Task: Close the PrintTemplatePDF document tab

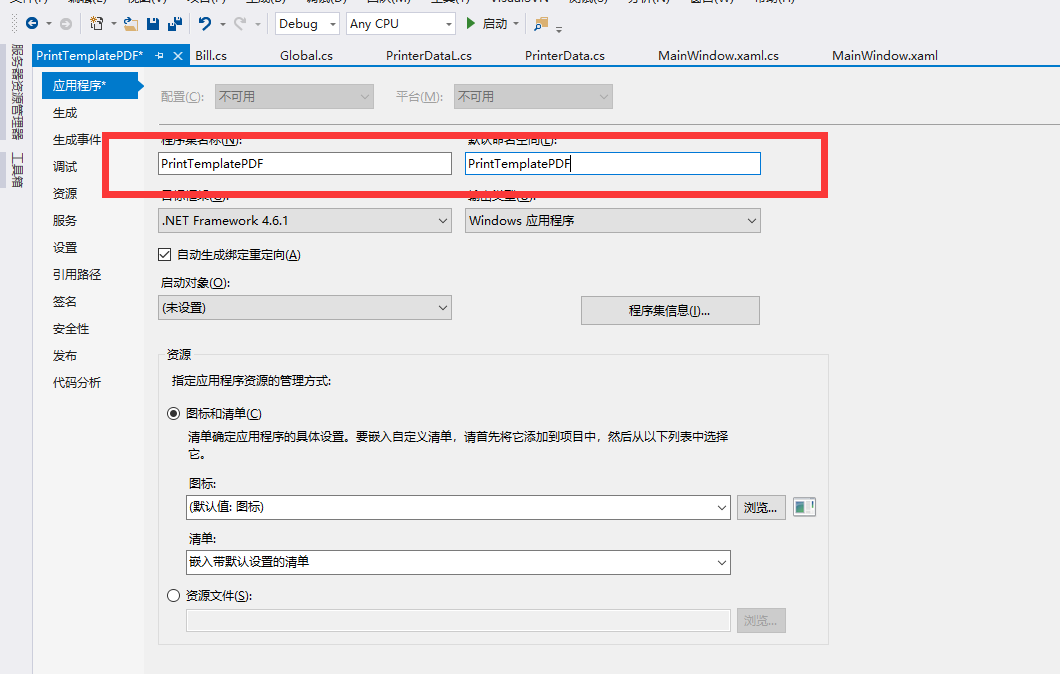Action: [178, 55]
